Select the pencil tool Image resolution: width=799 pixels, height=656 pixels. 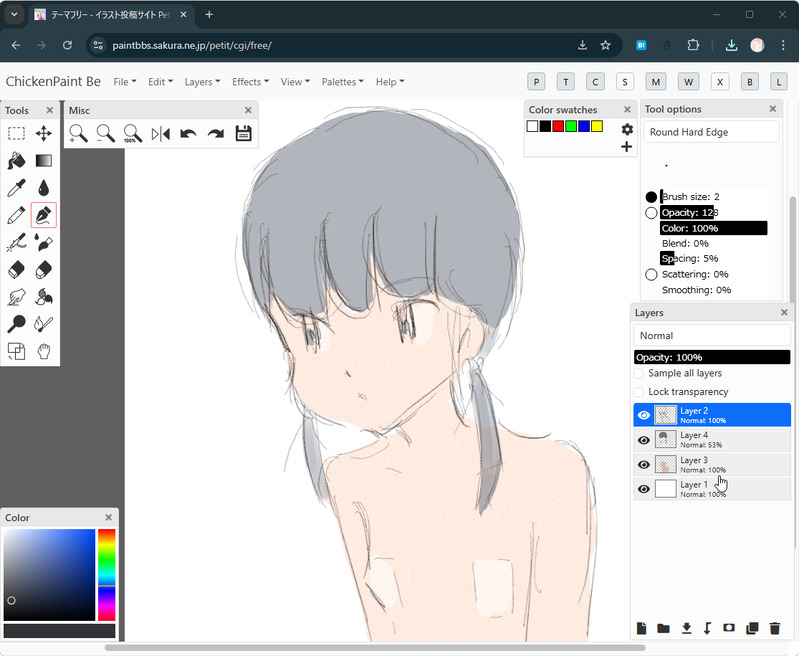[16, 215]
